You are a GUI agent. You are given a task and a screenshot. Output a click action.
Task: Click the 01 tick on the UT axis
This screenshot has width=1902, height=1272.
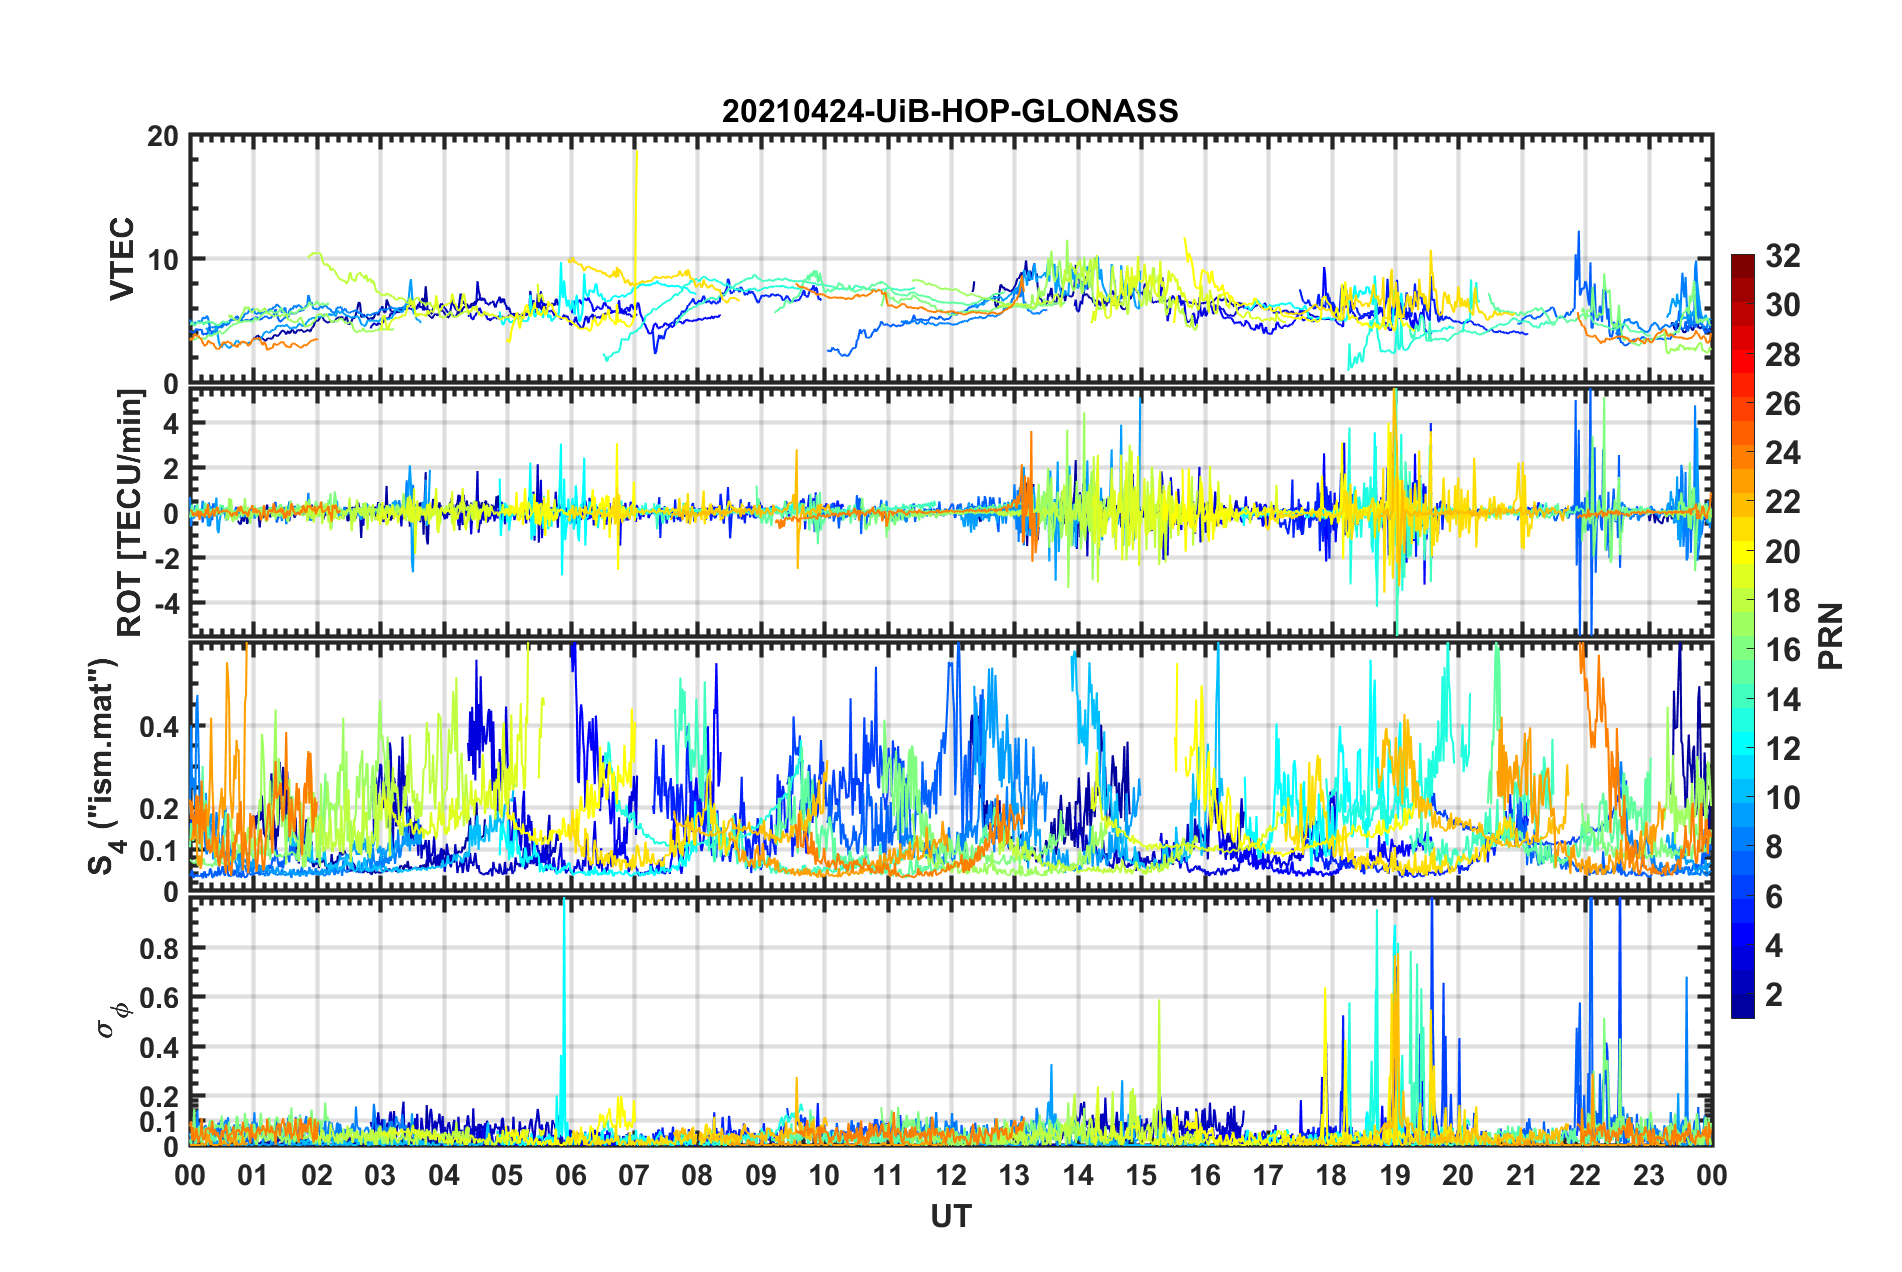tap(253, 1175)
